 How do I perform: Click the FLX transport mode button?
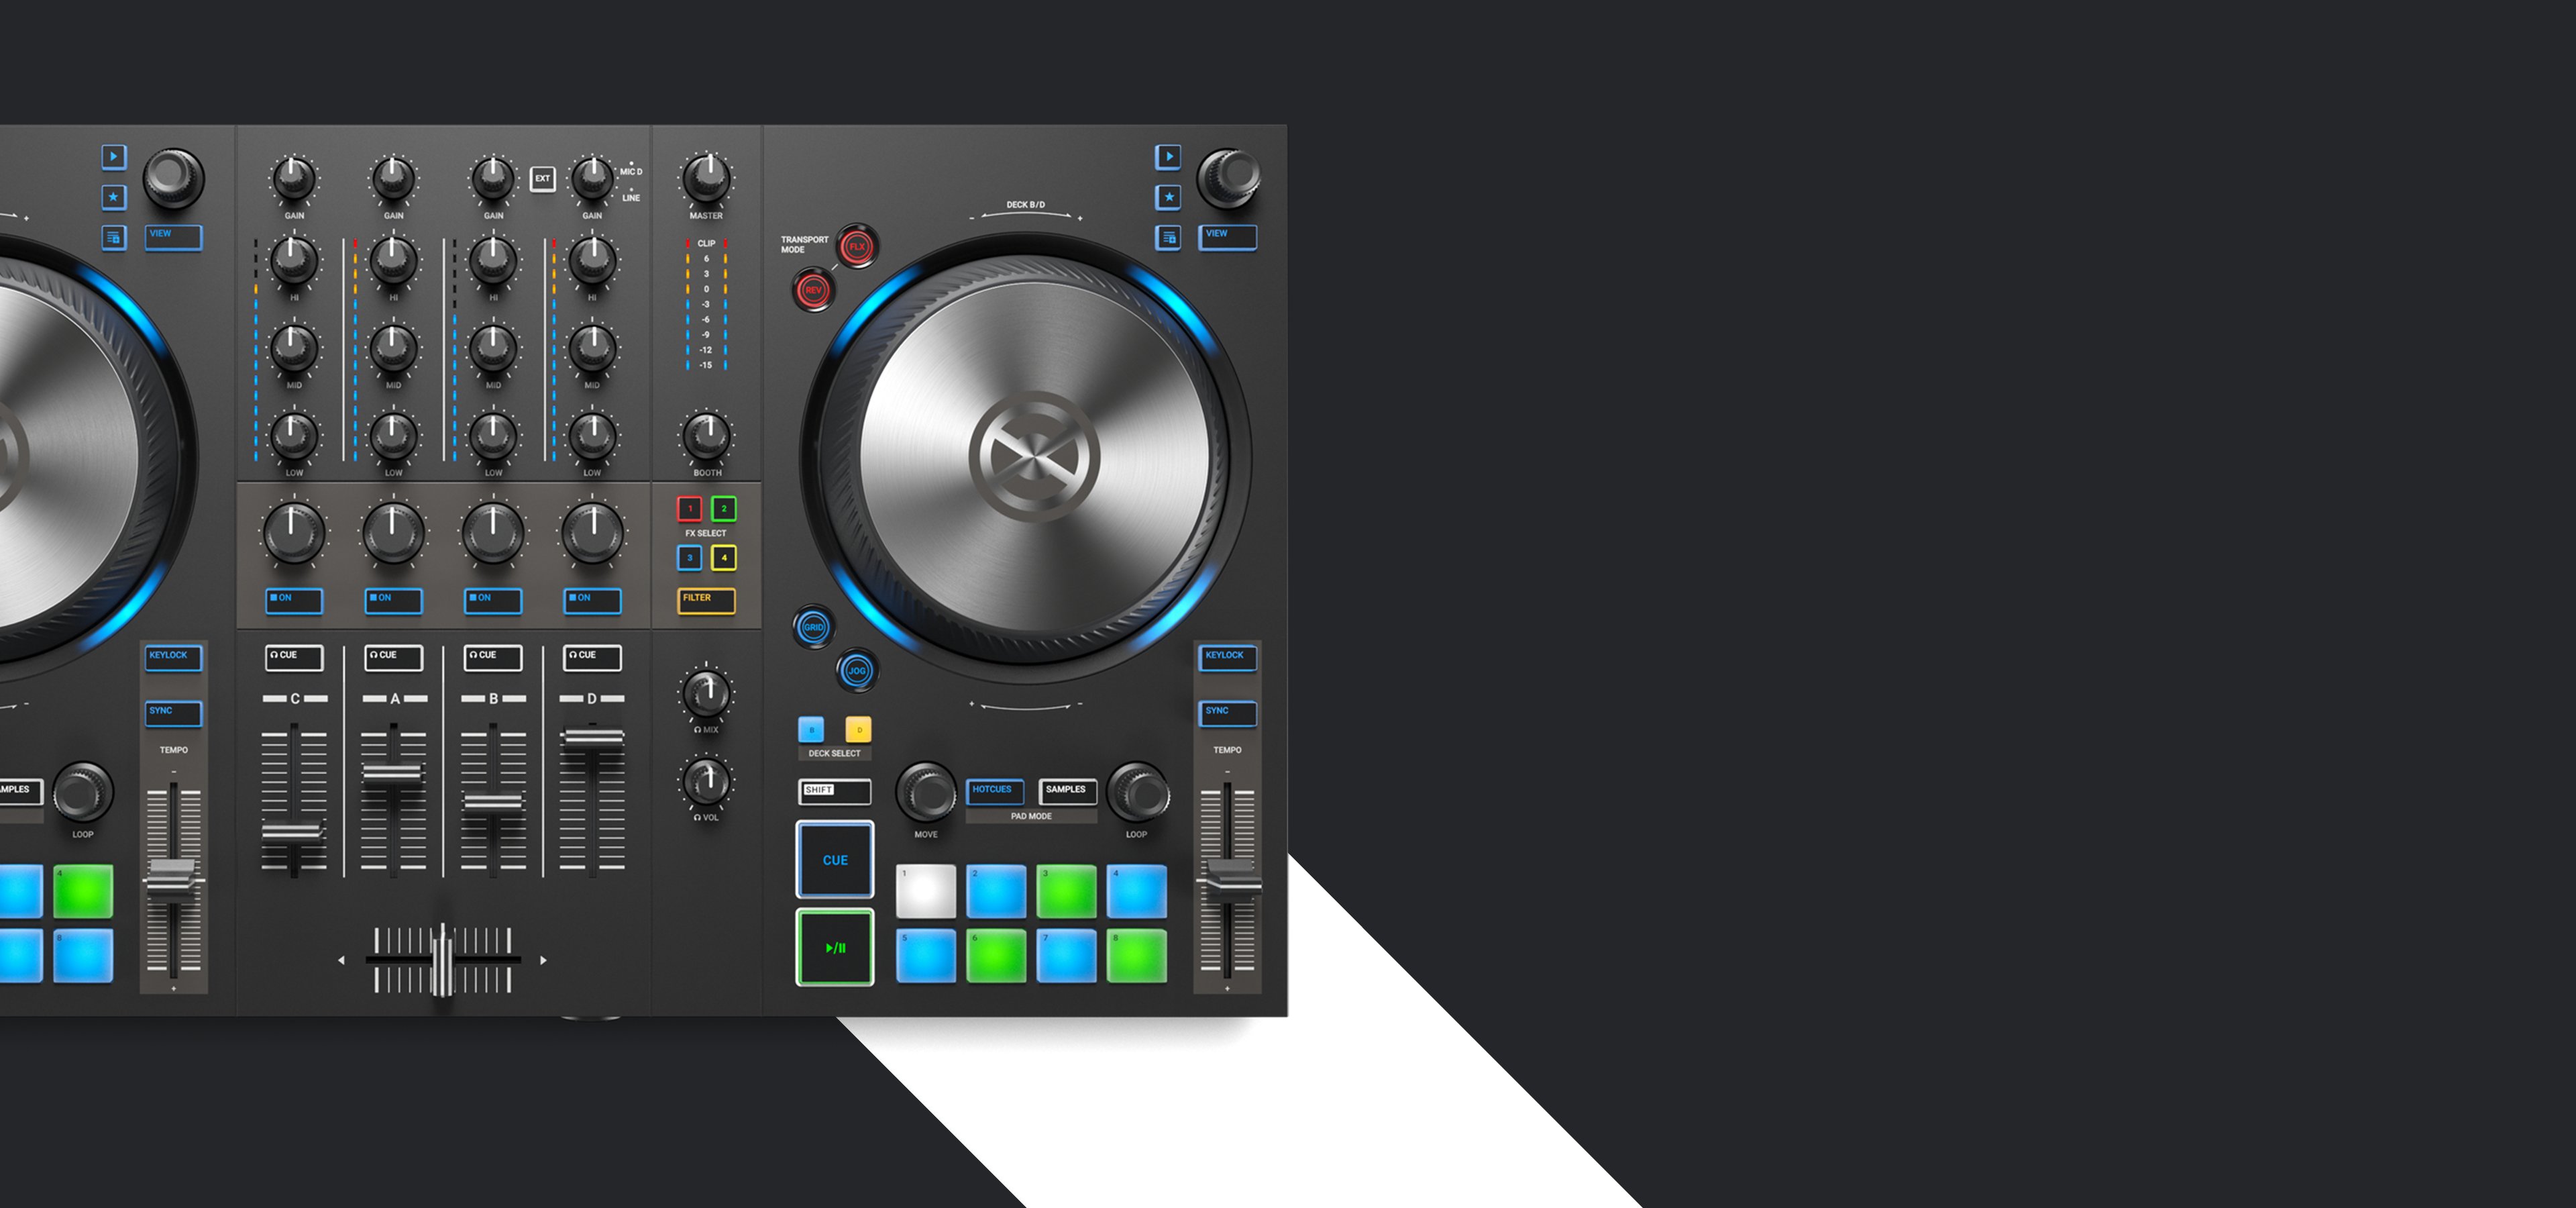[857, 246]
